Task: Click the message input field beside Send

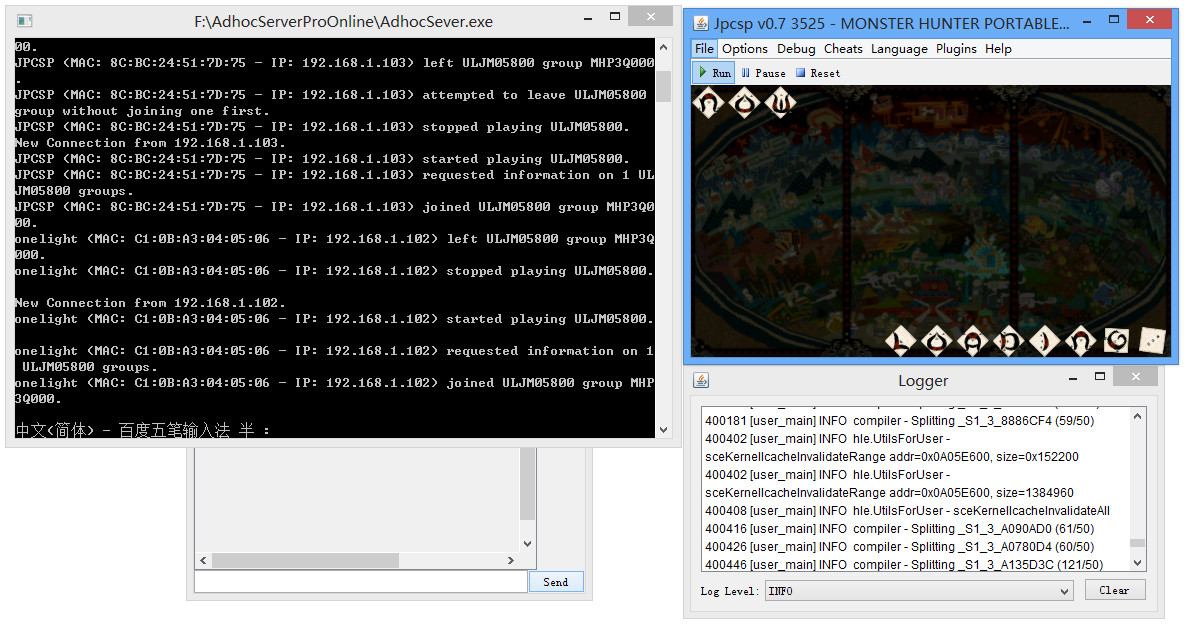Action: pyautogui.click(x=360, y=582)
